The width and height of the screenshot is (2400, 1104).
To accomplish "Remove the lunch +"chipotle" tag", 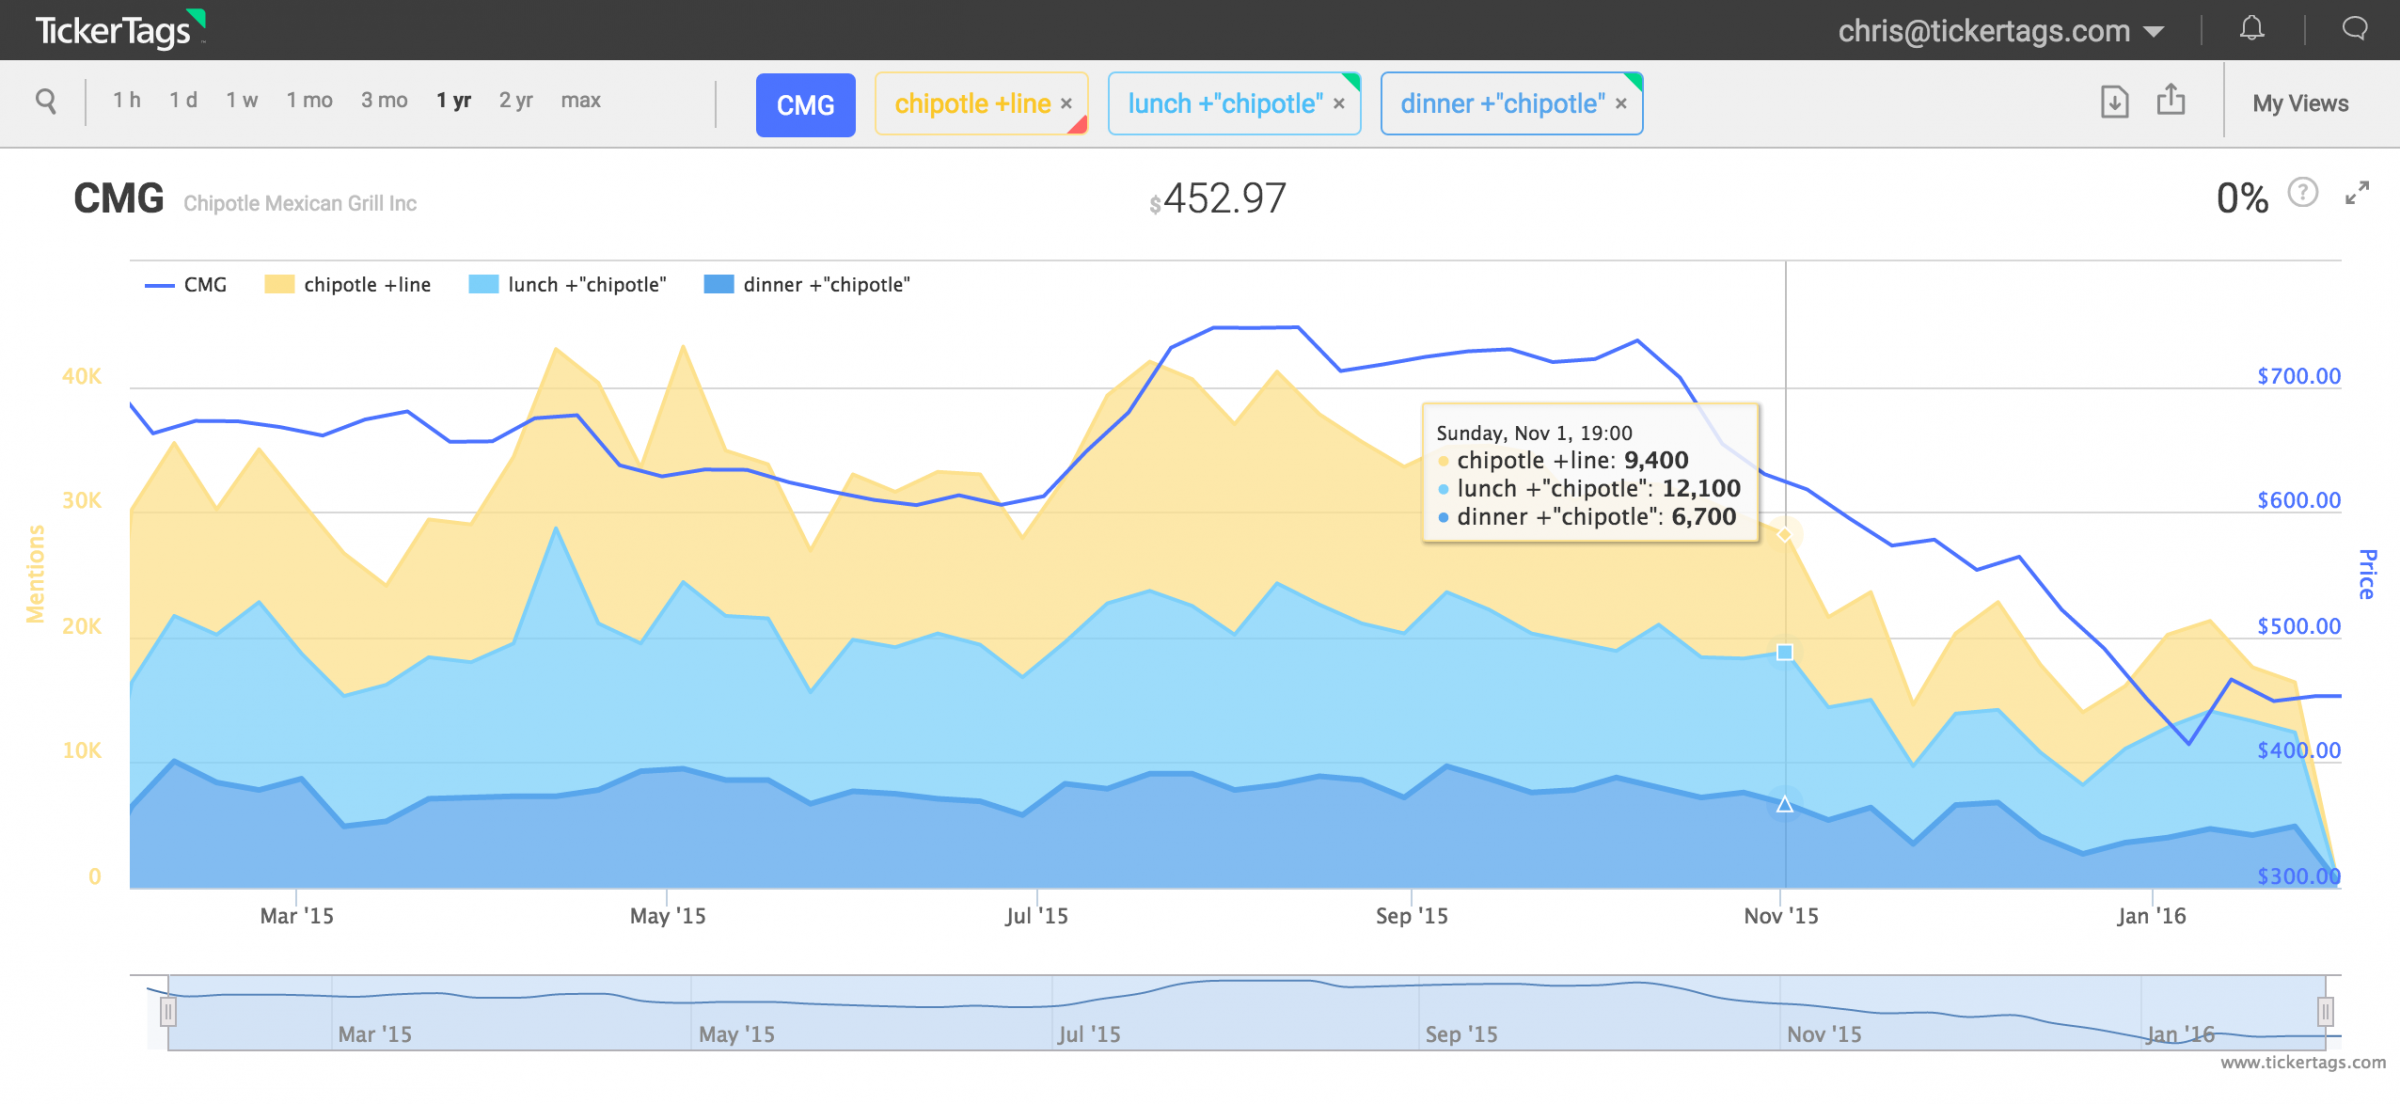I will click(1339, 104).
